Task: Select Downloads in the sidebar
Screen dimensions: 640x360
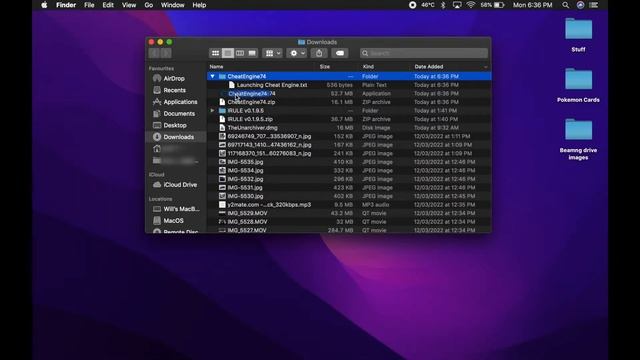Action: click(178, 137)
